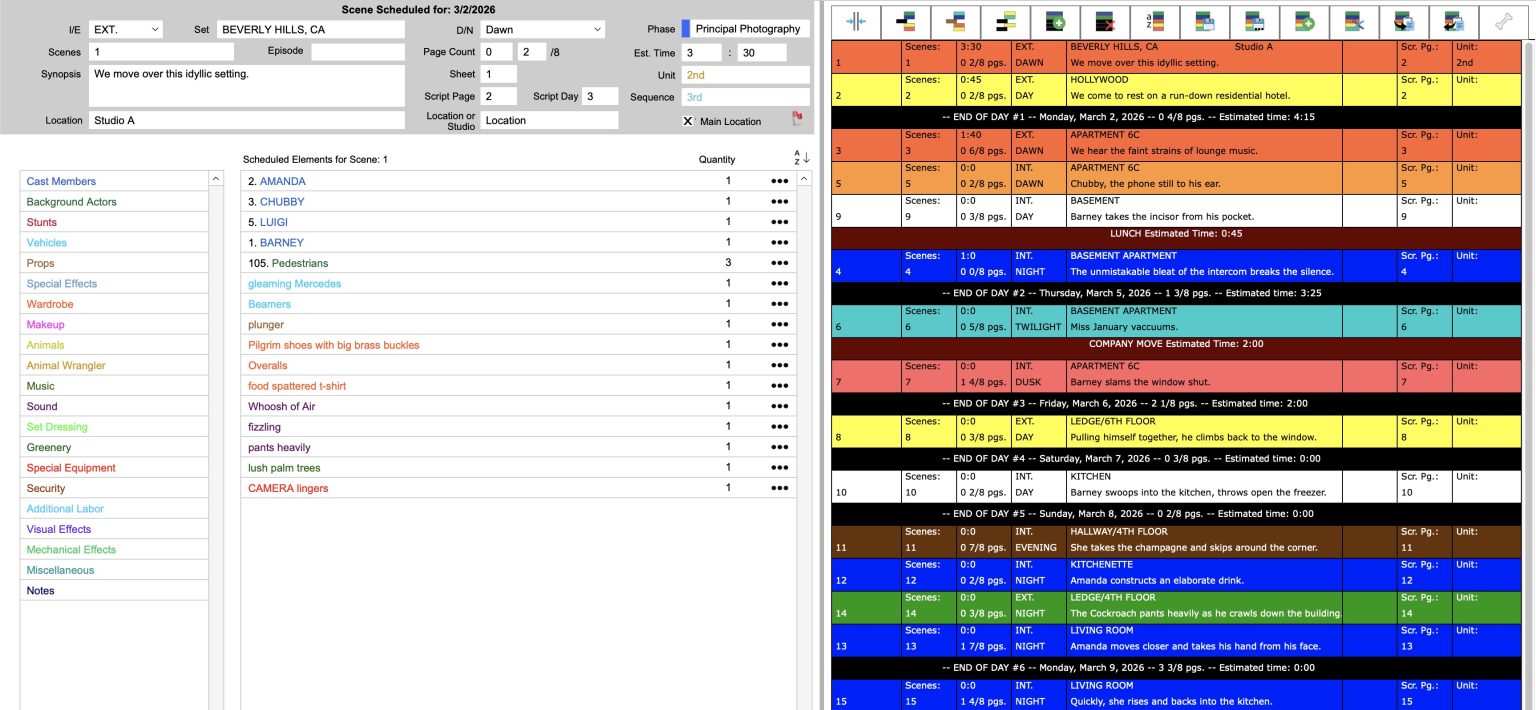Click the Sheet number field
Viewport: 1536px width, 710px height.
click(x=498, y=74)
